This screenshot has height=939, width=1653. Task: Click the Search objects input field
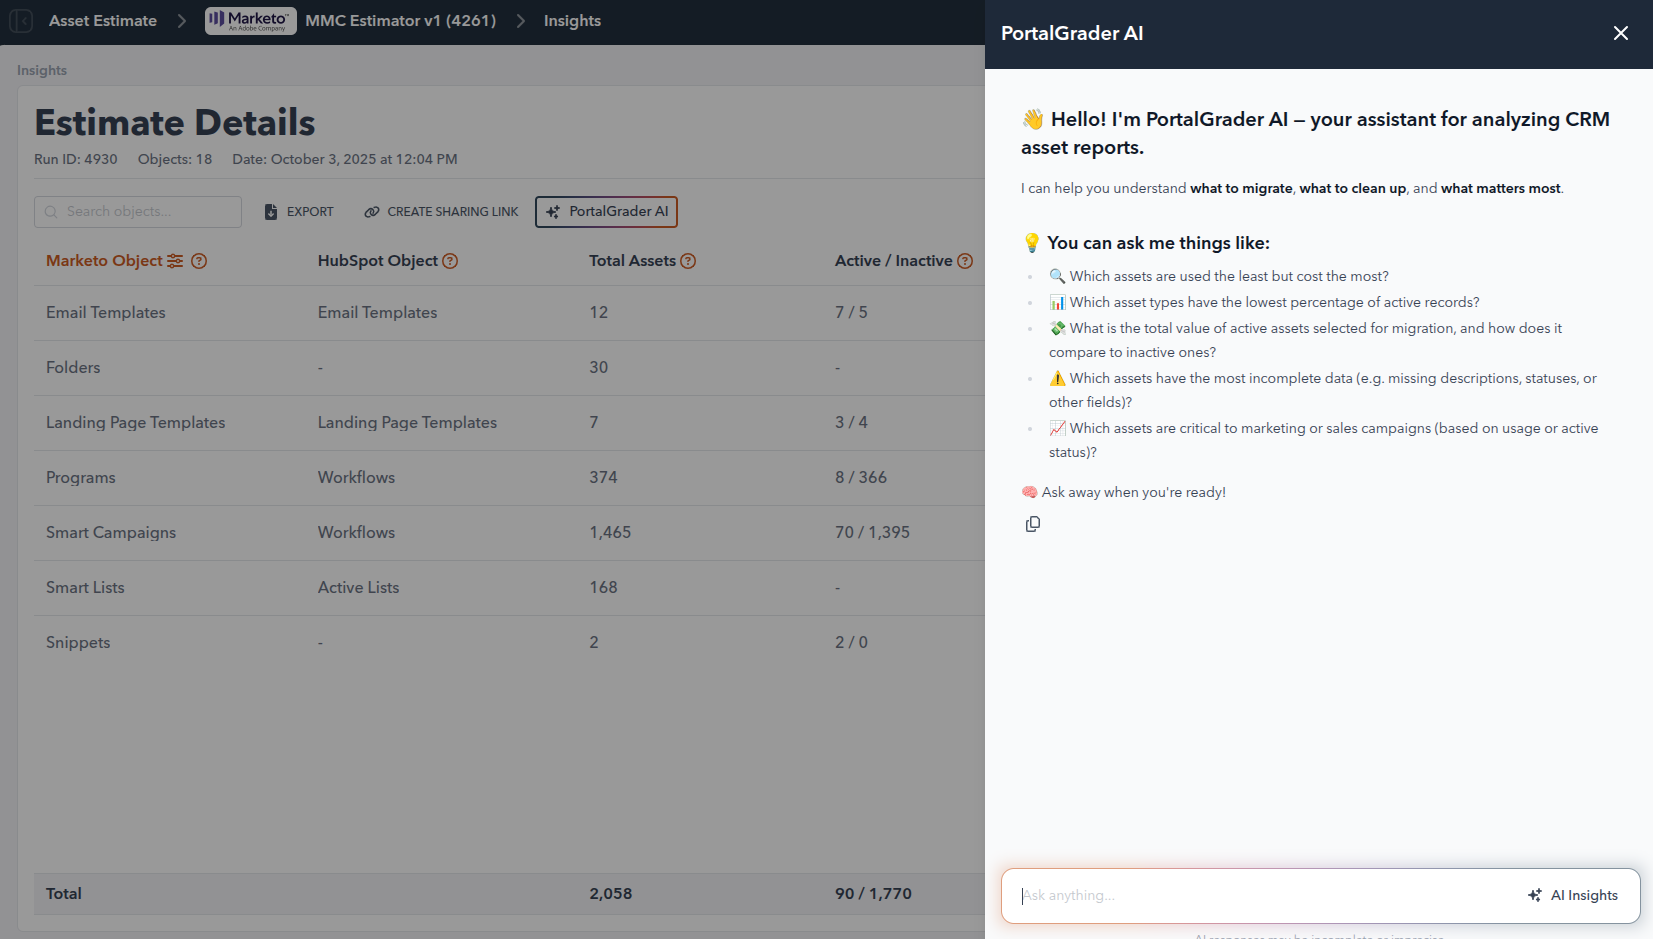tap(140, 212)
